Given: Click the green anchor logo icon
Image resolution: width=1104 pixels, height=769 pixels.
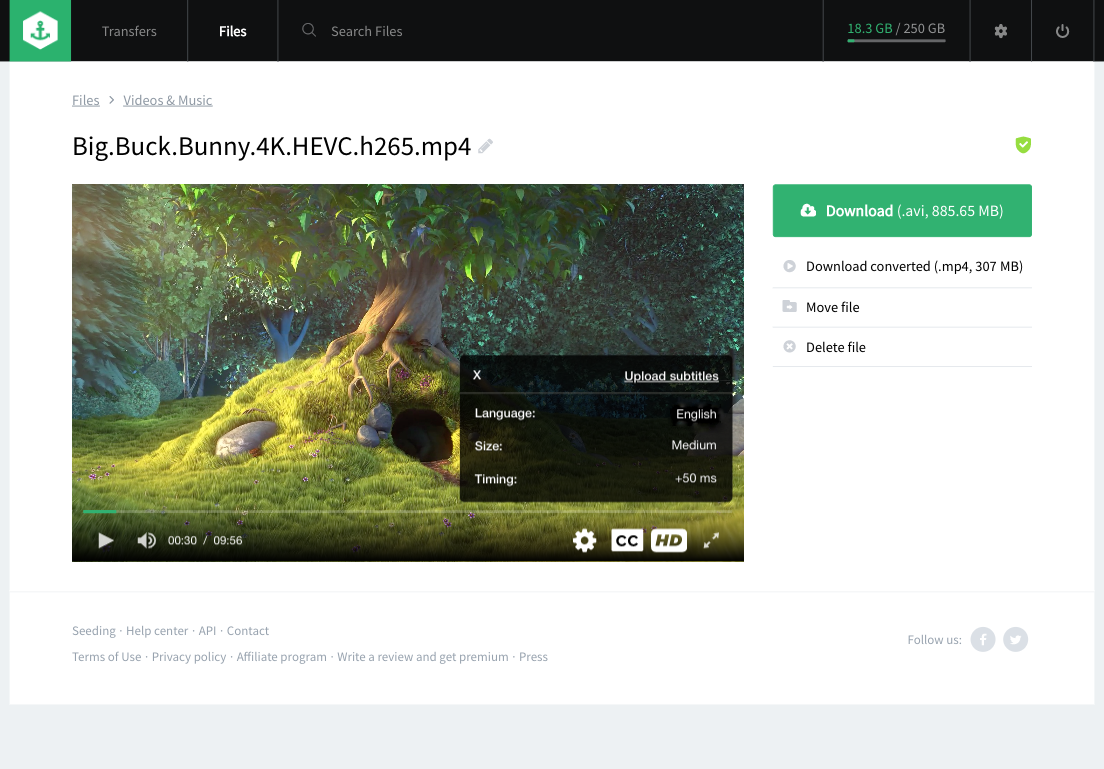Looking at the screenshot, I should click(40, 31).
